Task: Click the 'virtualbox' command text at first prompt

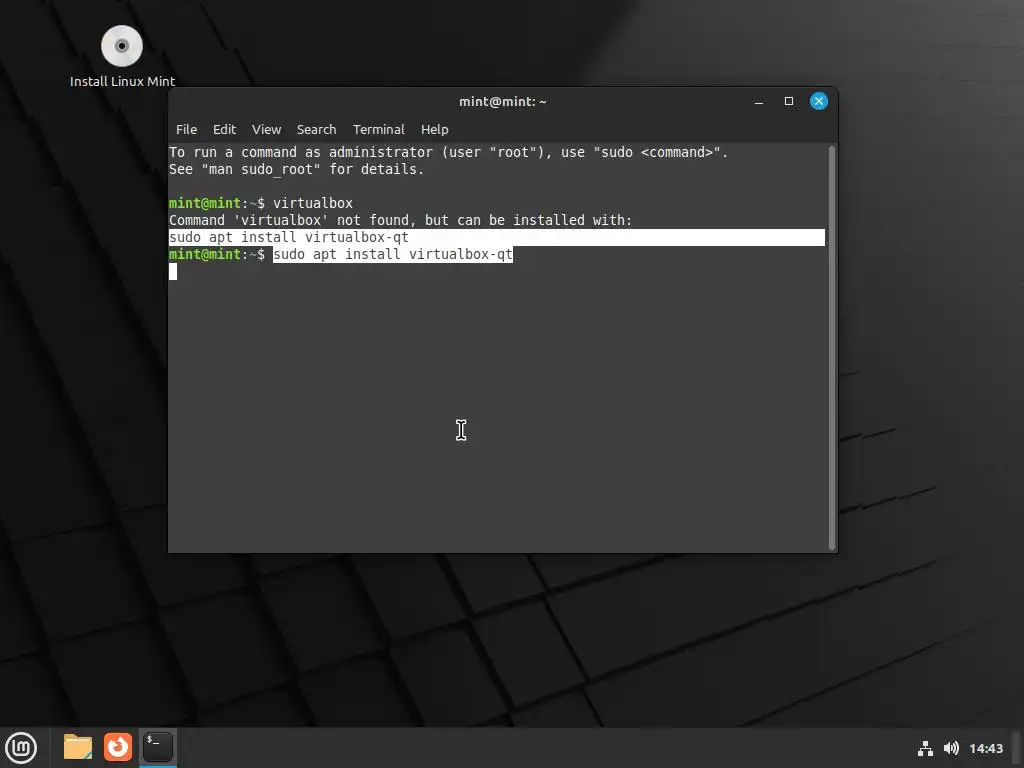Action: (x=313, y=203)
